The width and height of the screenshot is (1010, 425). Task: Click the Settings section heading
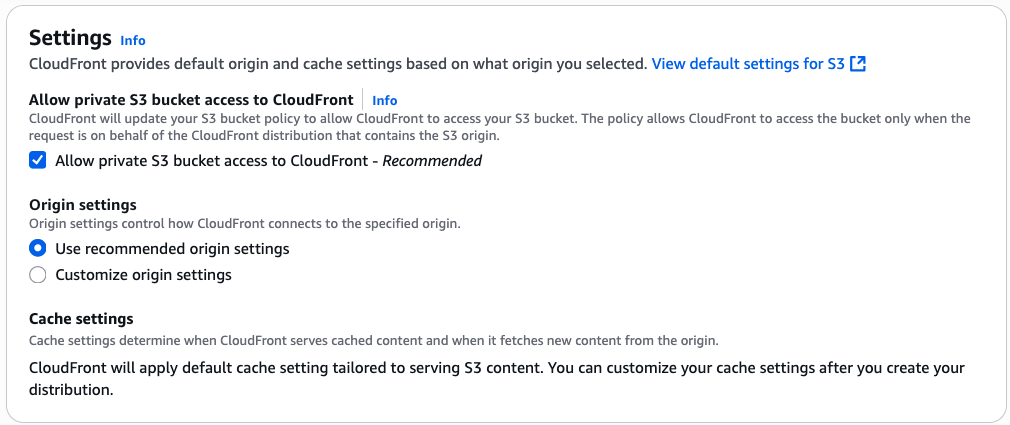pos(70,38)
